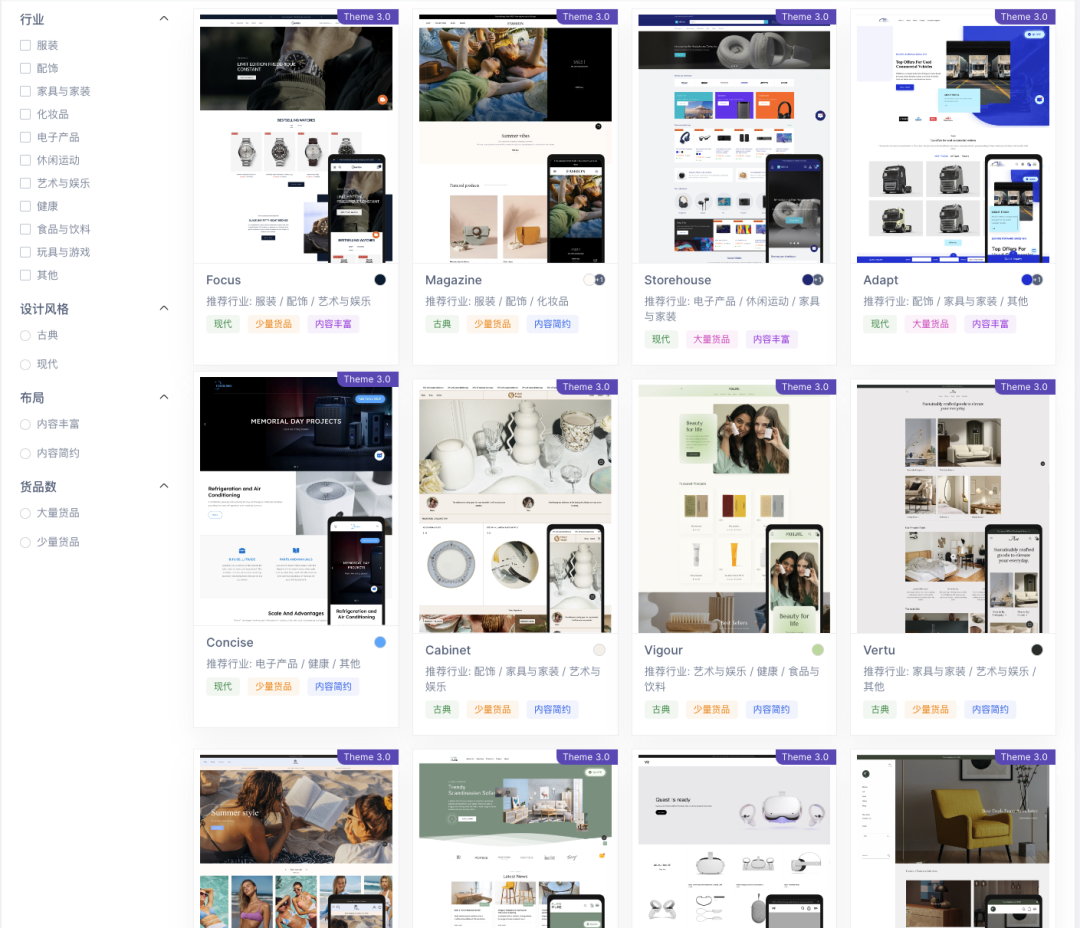
Task: Click the Theme 3.0 badge on Concise
Action: pyautogui.click(x=367, y=380)
